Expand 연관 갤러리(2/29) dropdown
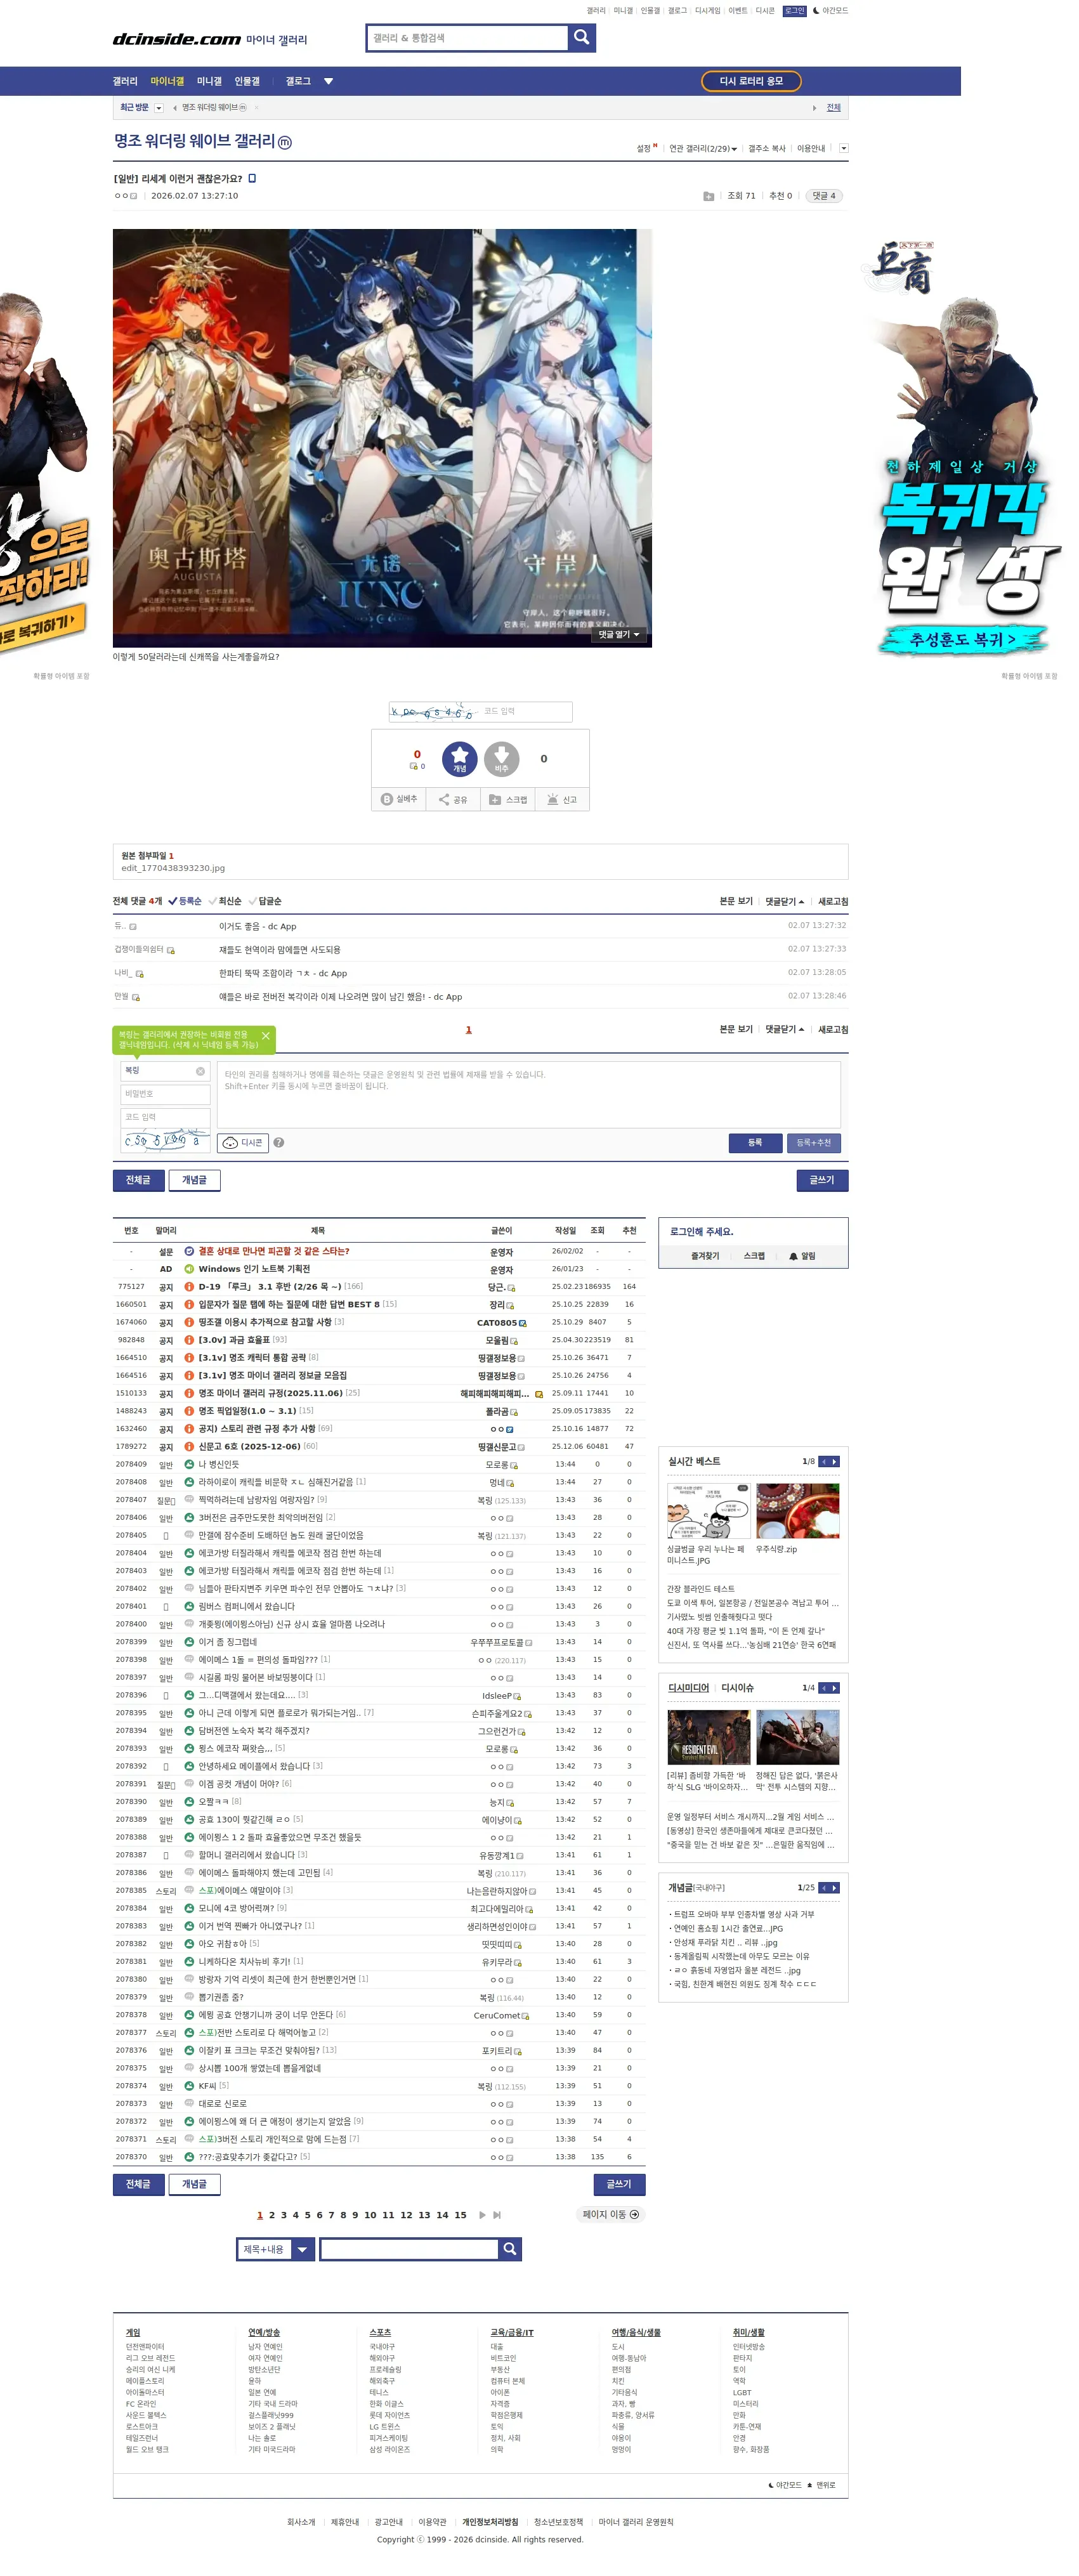The width and height of the screenshot is (1079, 2576). [703, 149]
